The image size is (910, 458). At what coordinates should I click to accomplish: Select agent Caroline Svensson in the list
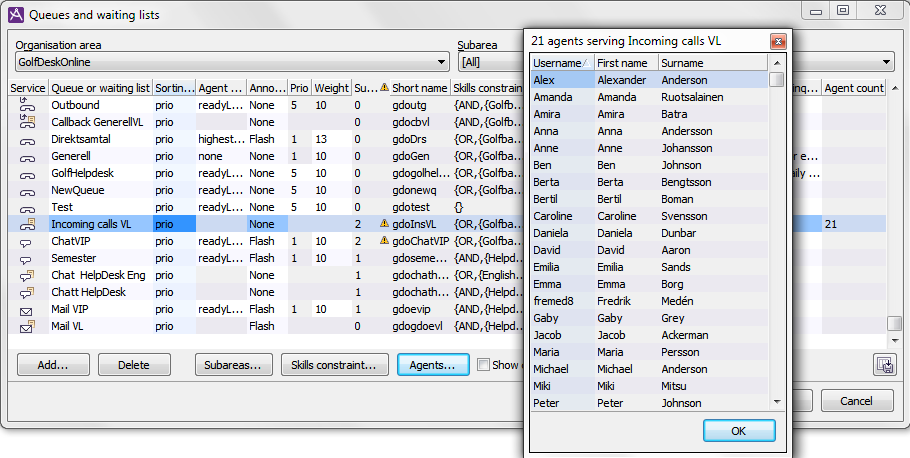[x=650, y=216]
